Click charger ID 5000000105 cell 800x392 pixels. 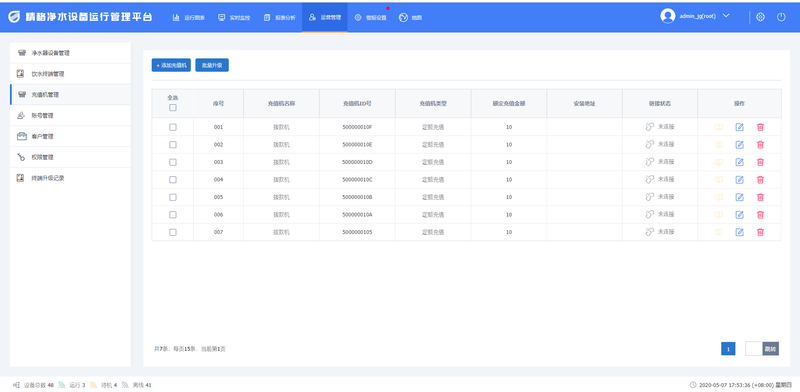pyautogui.click(x=357, y=232)
